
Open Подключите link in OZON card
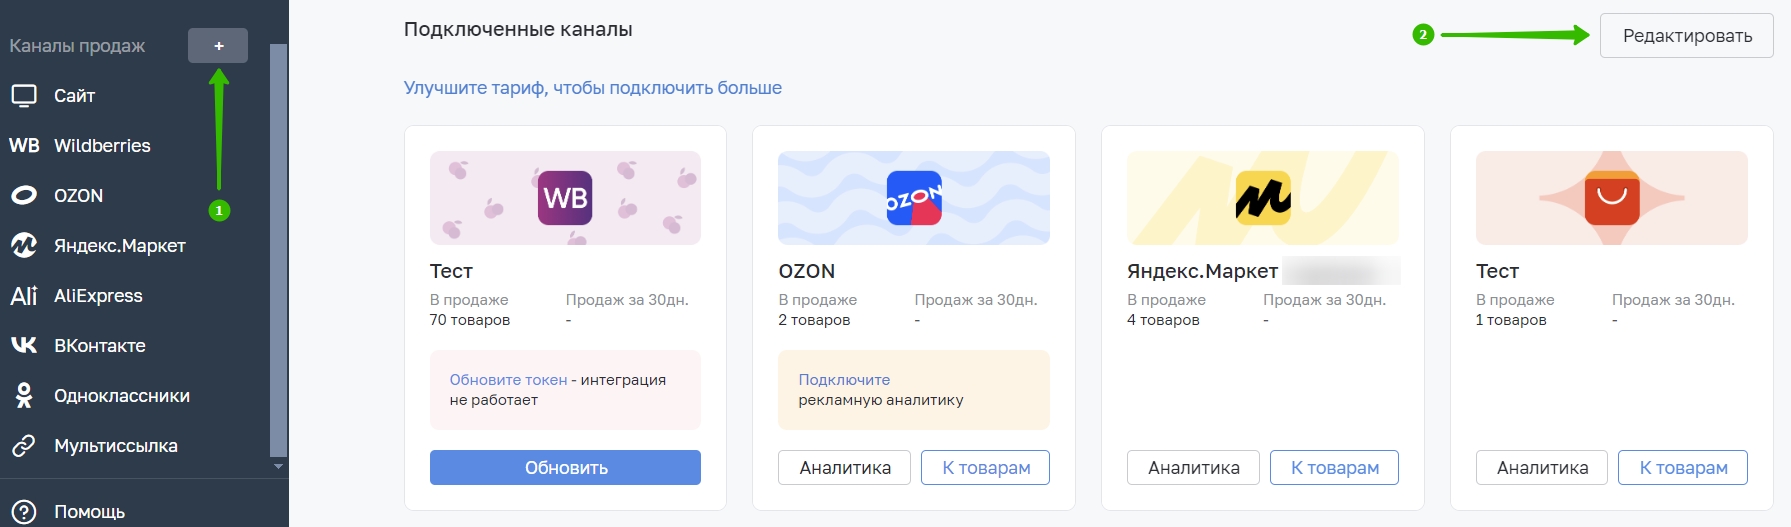844,380
